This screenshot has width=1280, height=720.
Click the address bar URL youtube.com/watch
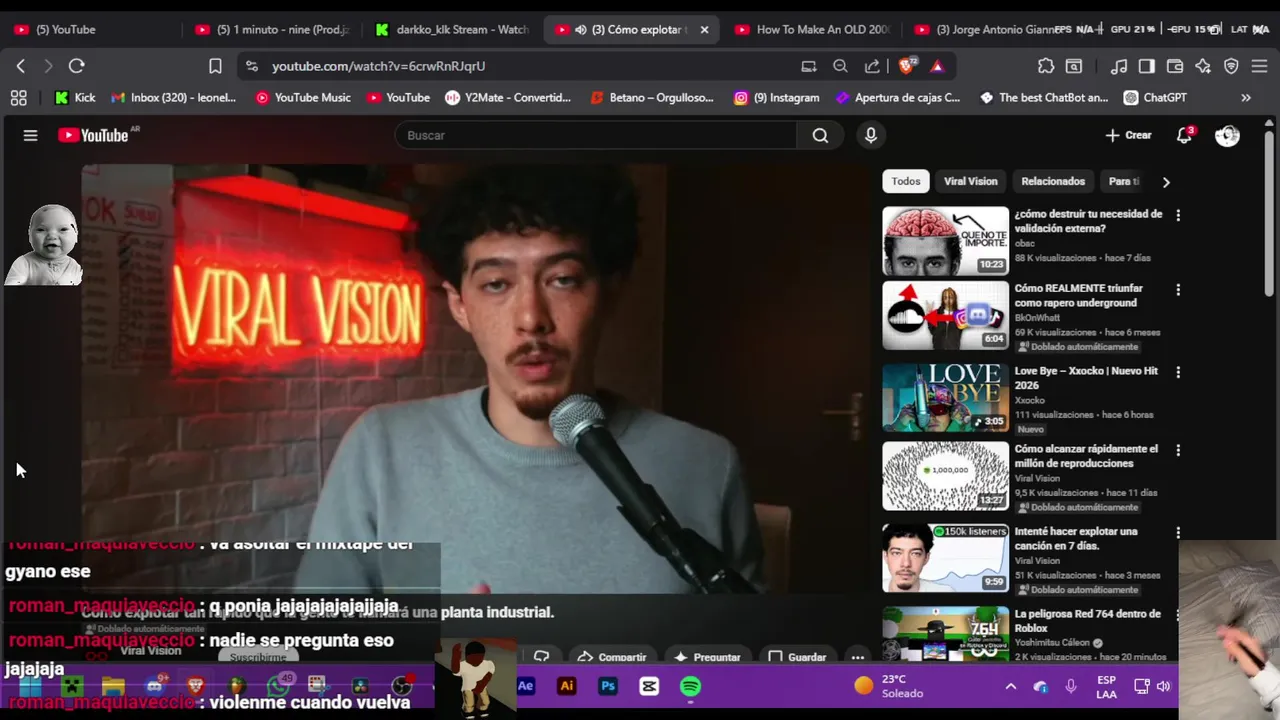(378, 66)
